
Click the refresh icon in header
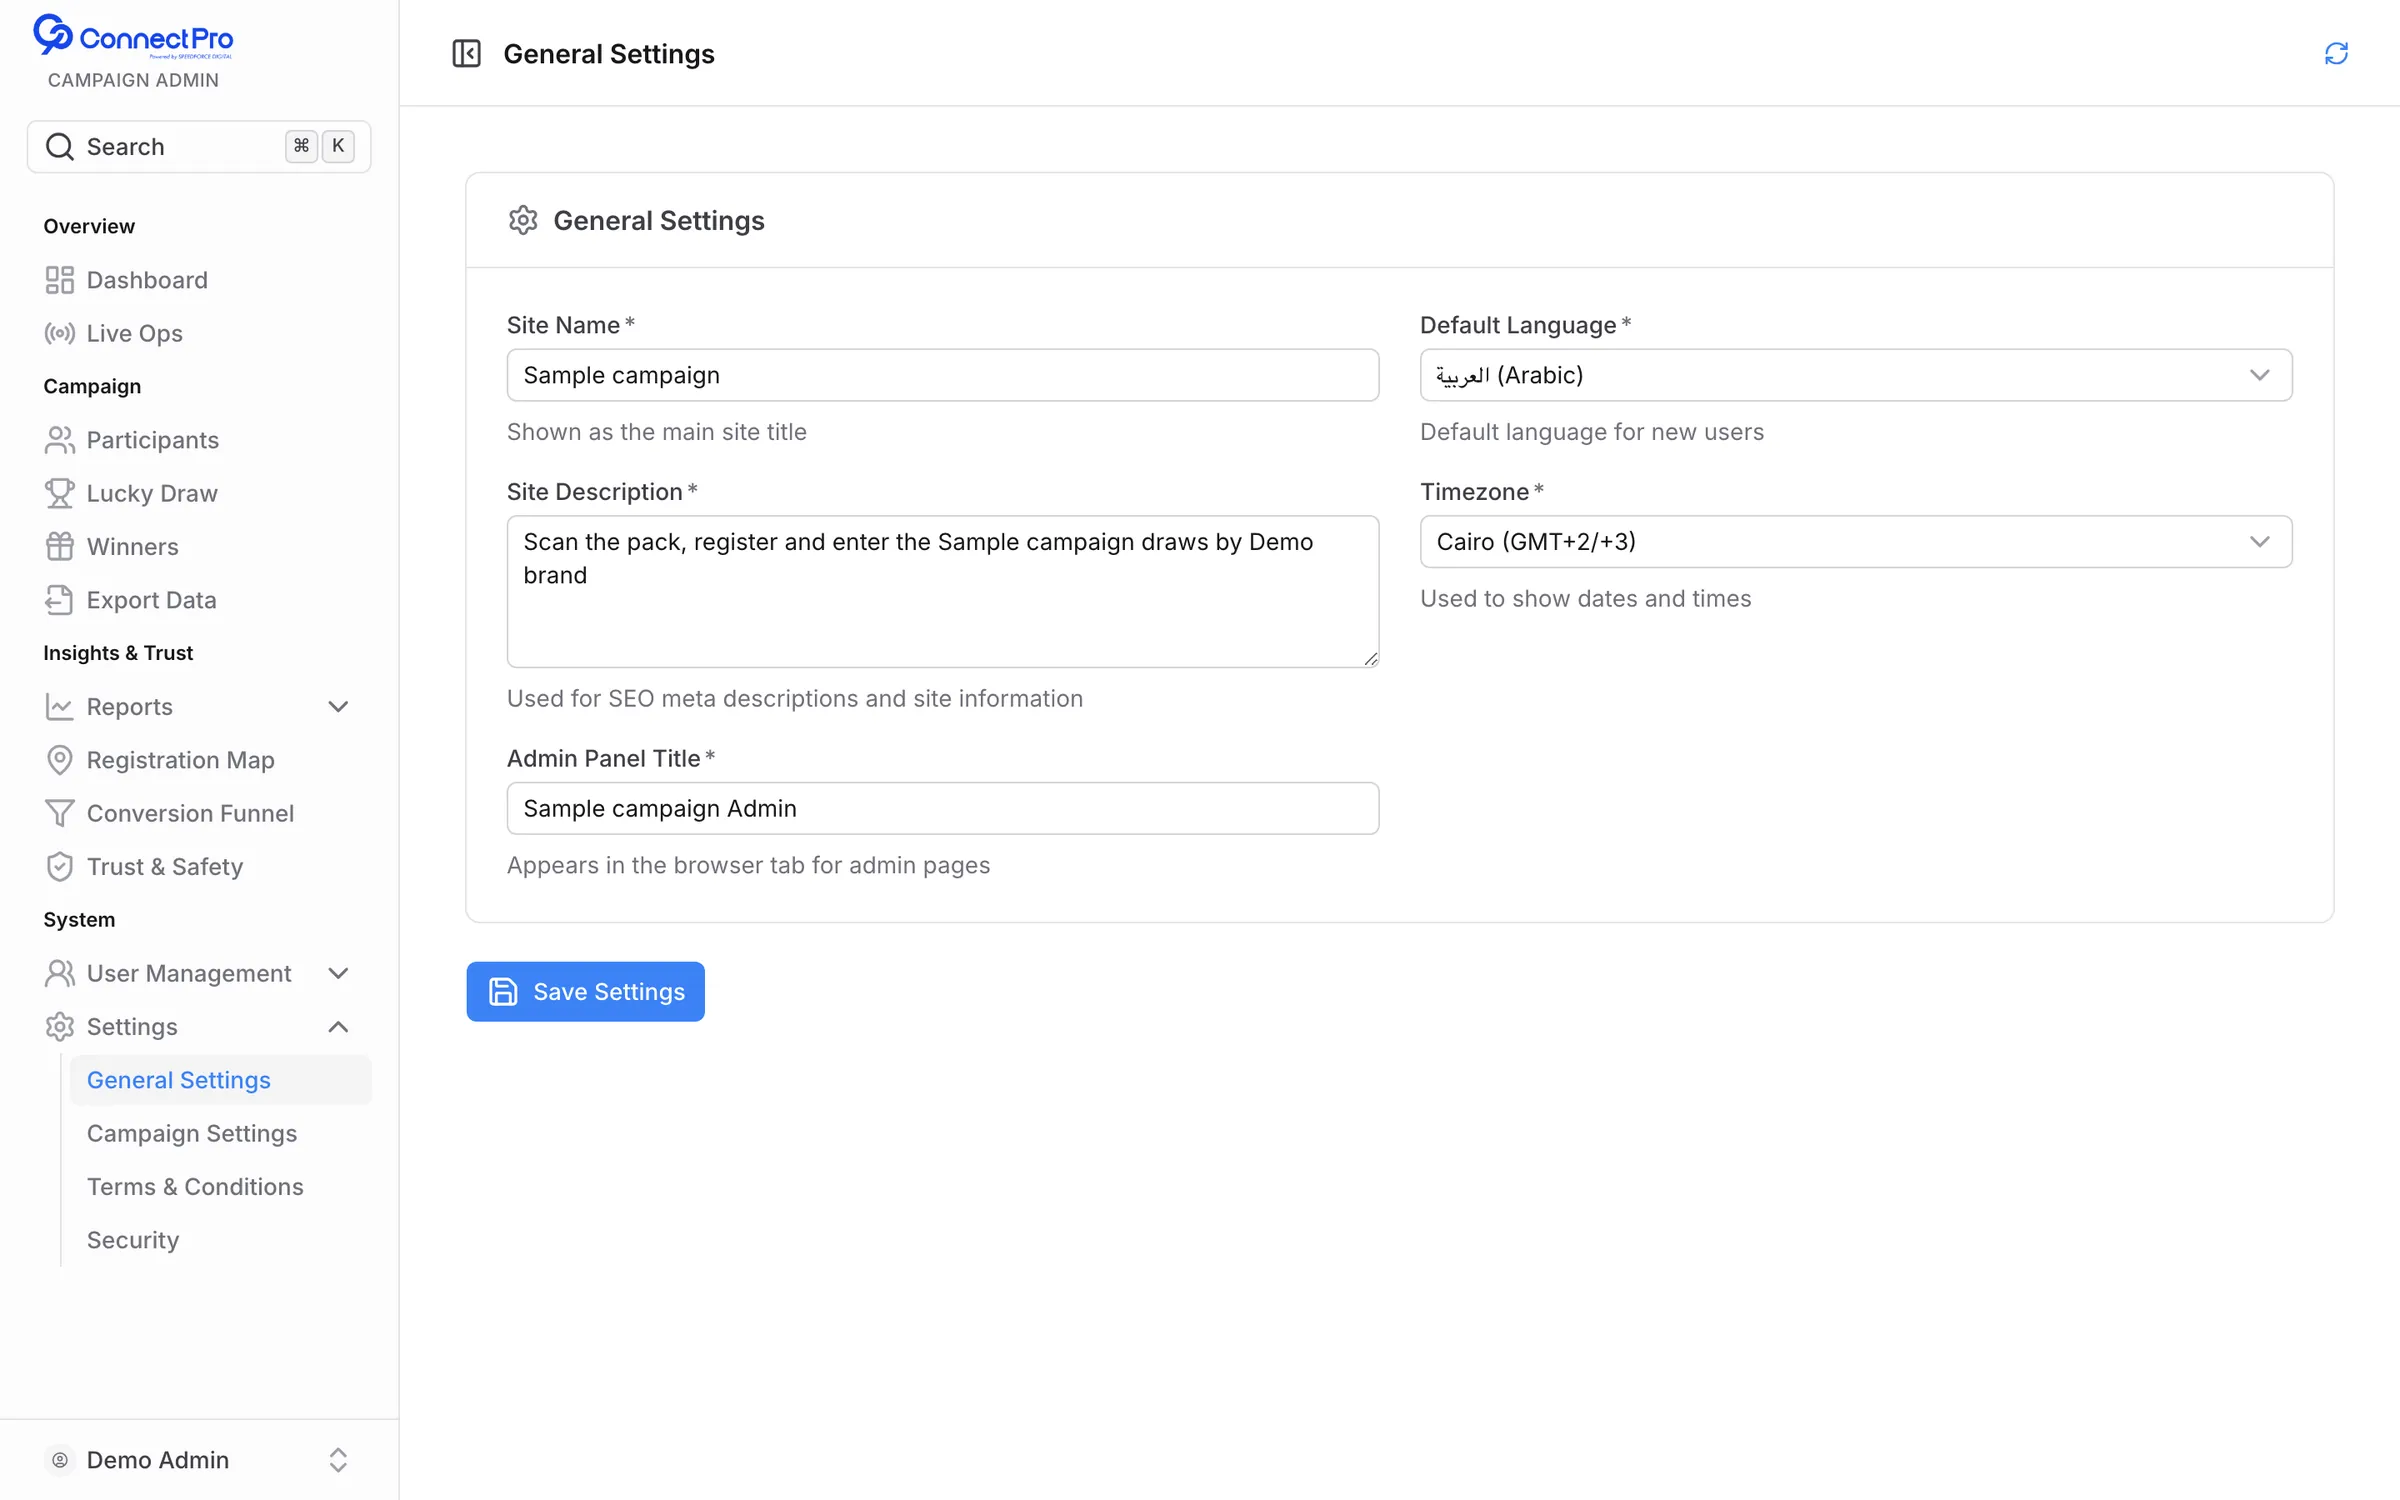pos(2336,53)
